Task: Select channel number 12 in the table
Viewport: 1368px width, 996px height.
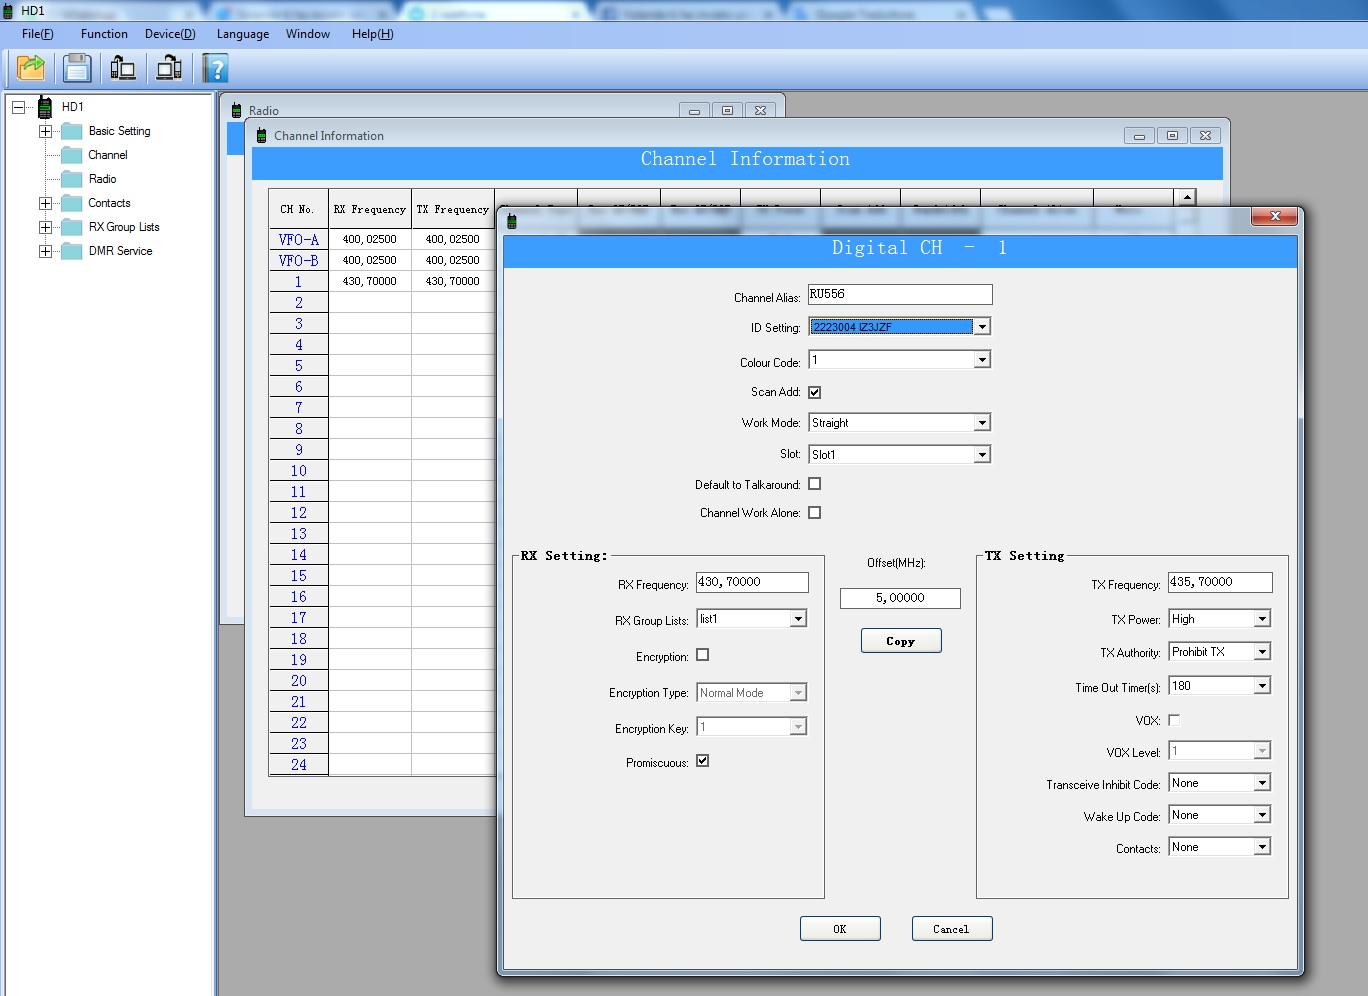Action: point(299,513)
